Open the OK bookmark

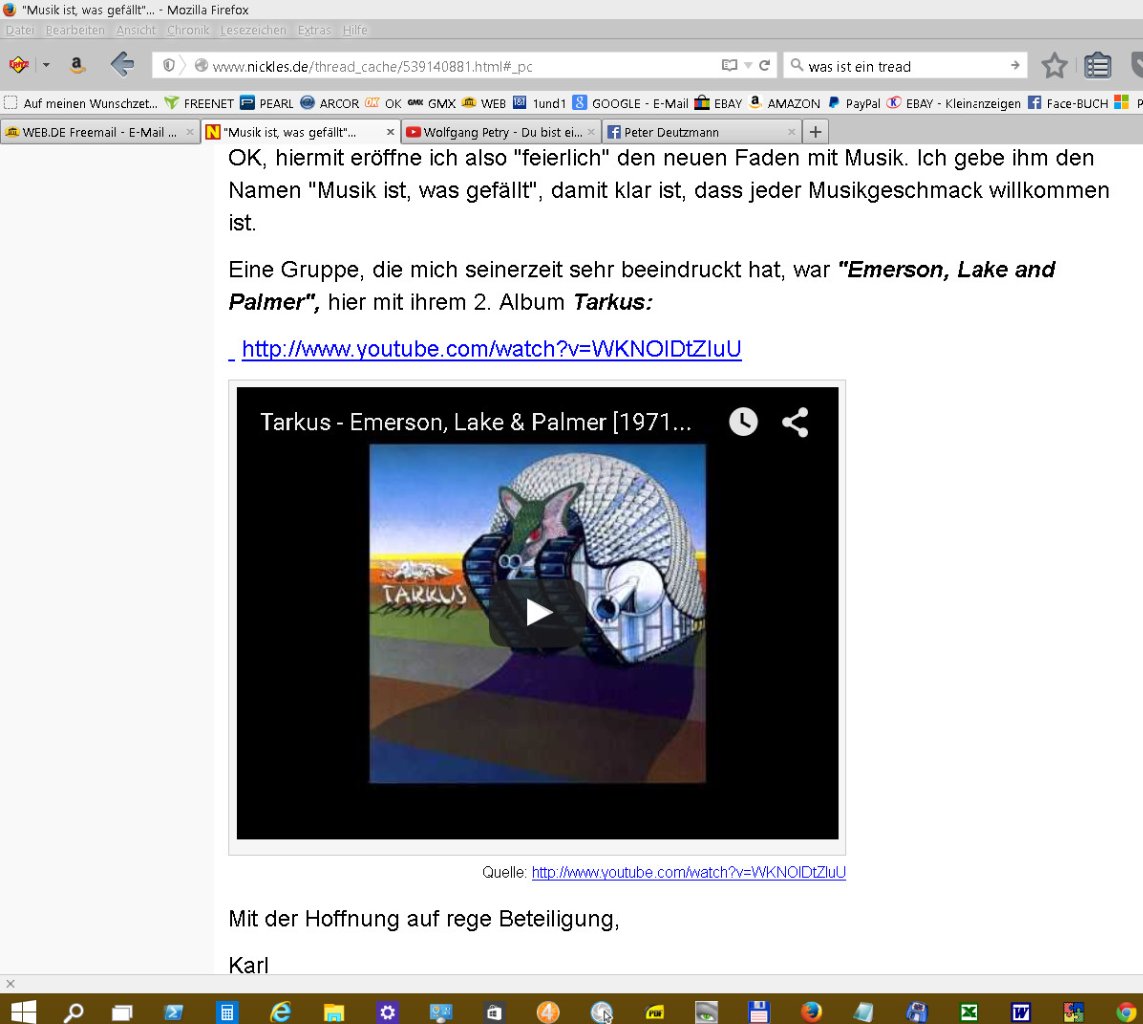pyautogui.click(x=383, y=103)
